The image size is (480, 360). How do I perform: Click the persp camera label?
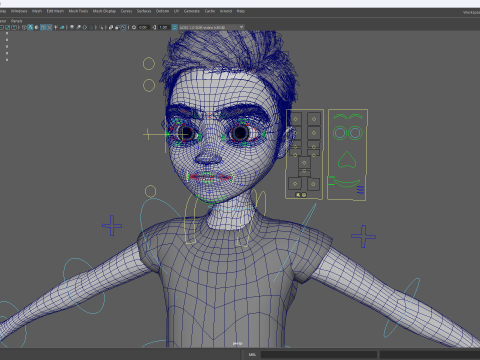point(237,343)
